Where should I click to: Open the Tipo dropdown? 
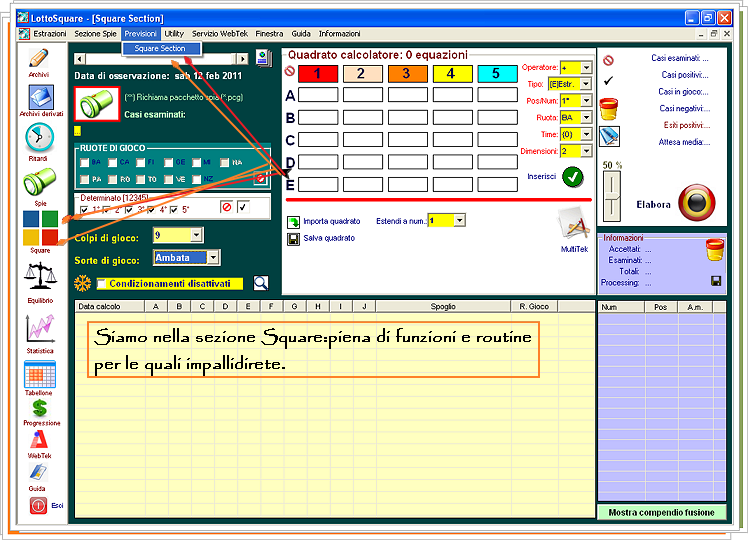click(586, 84)
